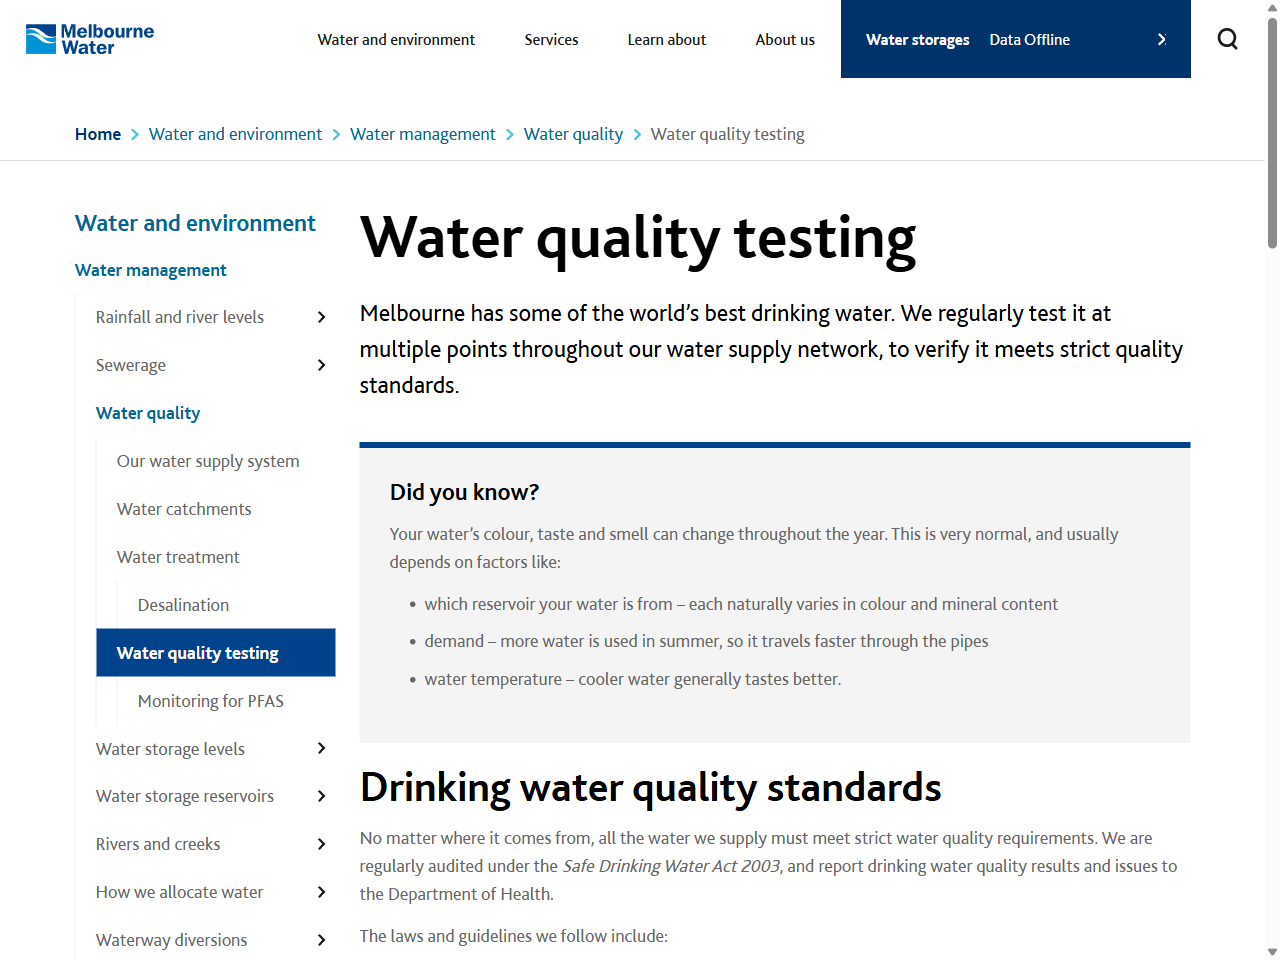1280x960 pixels.
Task: Click the breadcrumb arrow after Home
Action: point(133,133)
